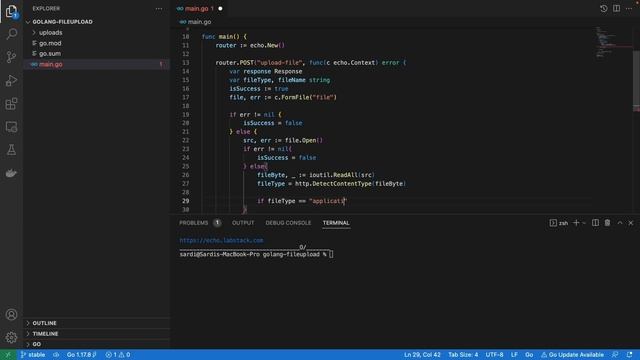Close the terminal panel
This screenshot has height=360, width=640.
coord(631,223)
